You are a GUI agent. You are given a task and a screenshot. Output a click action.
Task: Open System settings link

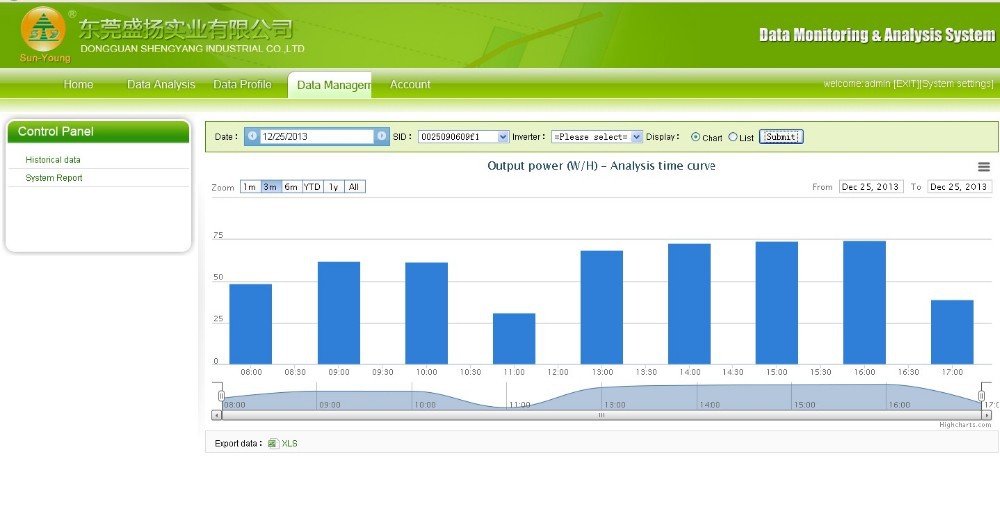point(957,84)
